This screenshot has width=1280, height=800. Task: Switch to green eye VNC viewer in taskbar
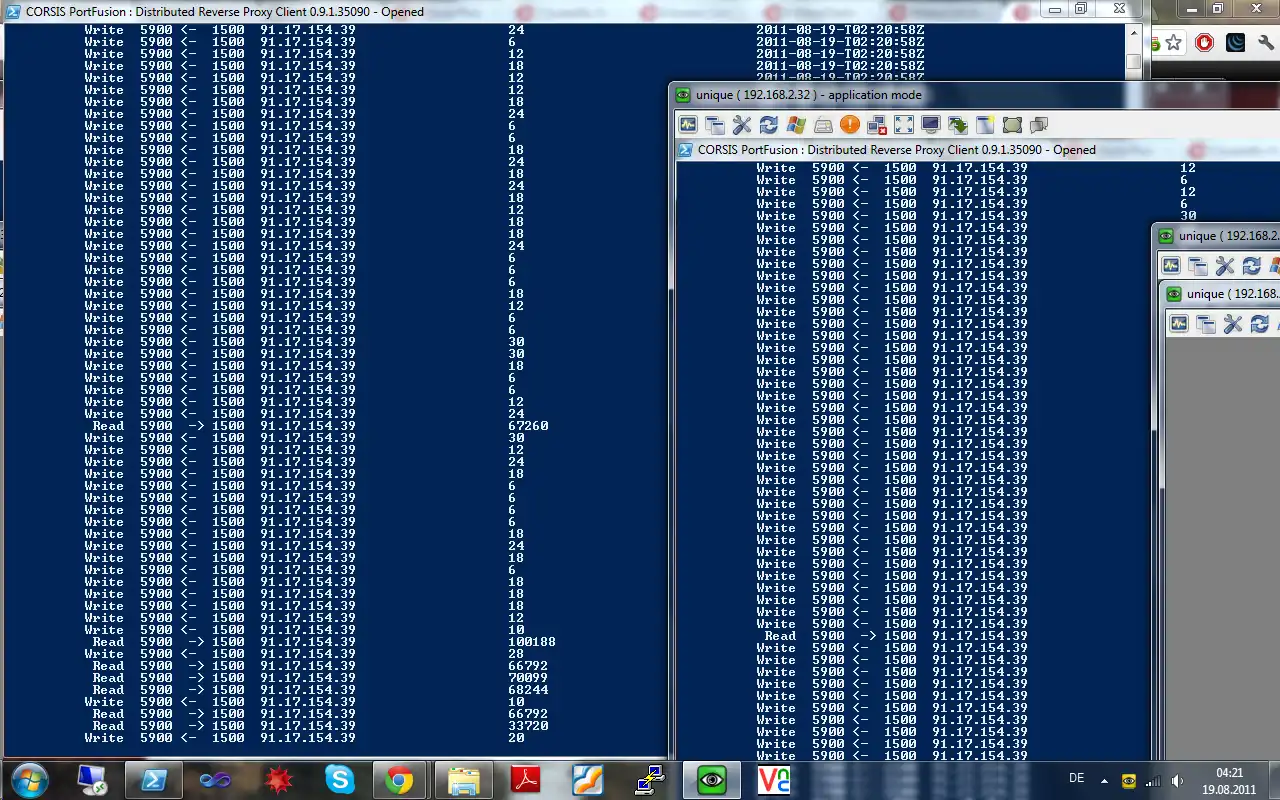click(x=712, y=779)
